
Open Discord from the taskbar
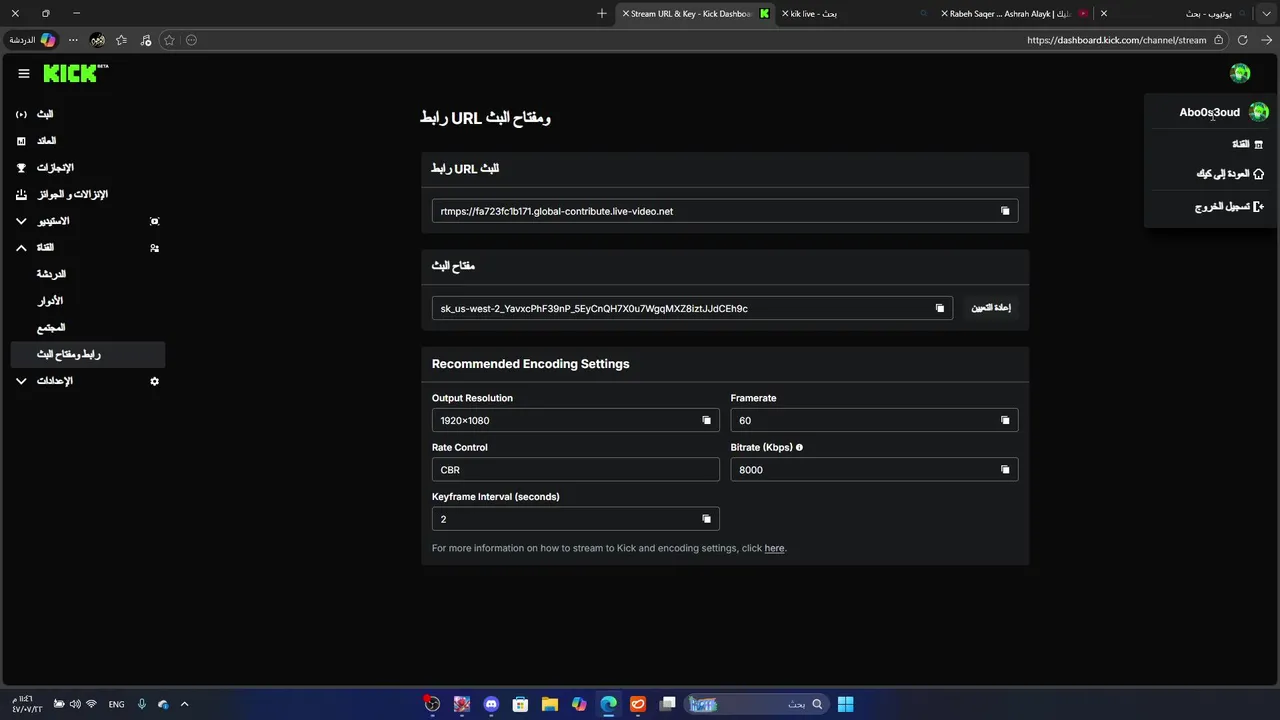(491, 704)
